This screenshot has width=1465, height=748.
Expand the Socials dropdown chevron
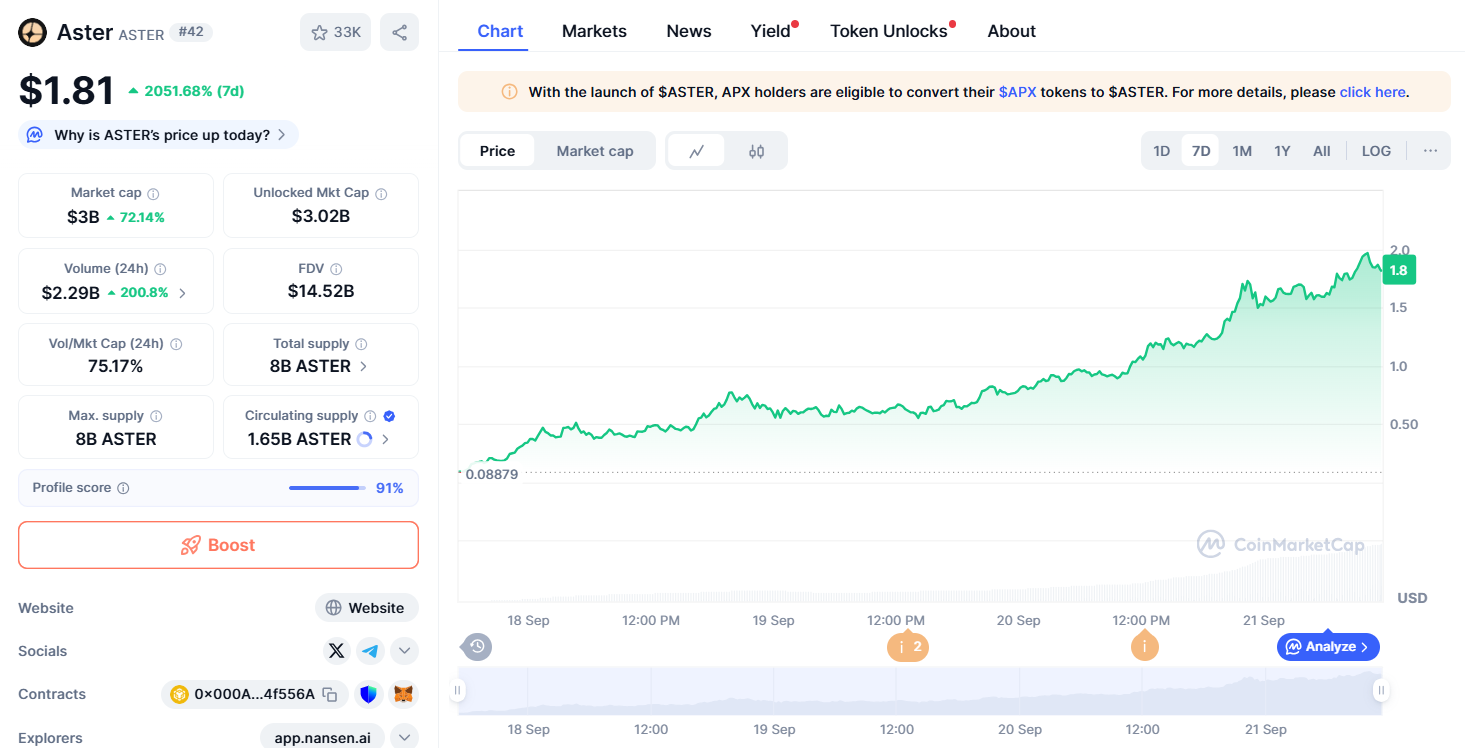coord(404,651)
